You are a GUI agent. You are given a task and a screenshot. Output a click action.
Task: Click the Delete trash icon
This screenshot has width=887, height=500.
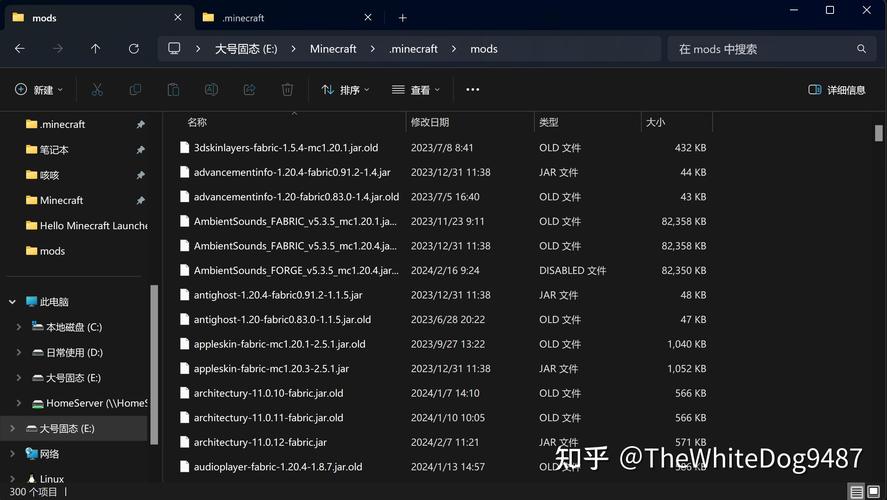point(287,90)
